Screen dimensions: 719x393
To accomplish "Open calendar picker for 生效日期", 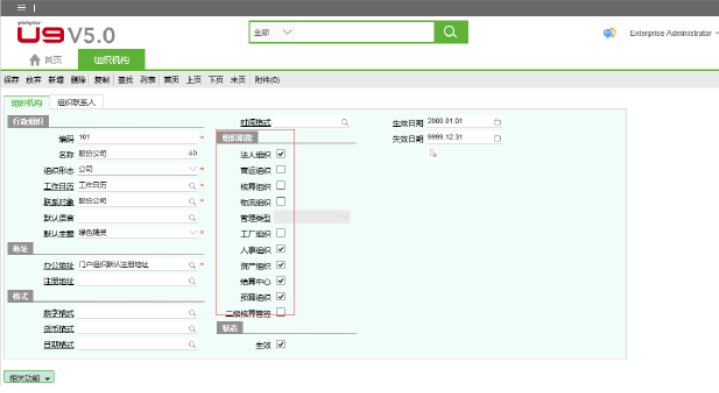I will (x=497, y=122).
